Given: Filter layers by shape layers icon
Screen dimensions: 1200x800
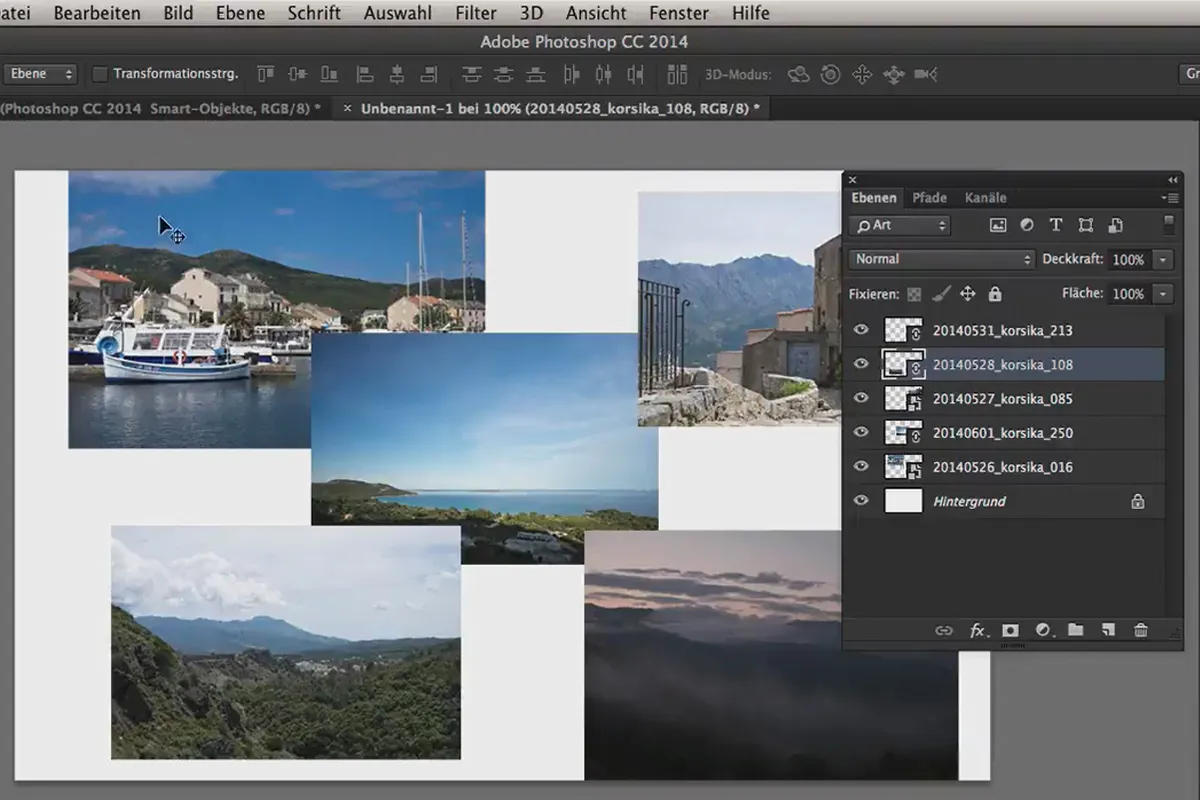Looking at the screenshot, I should pyautogui.click(x=1086, y=225).
